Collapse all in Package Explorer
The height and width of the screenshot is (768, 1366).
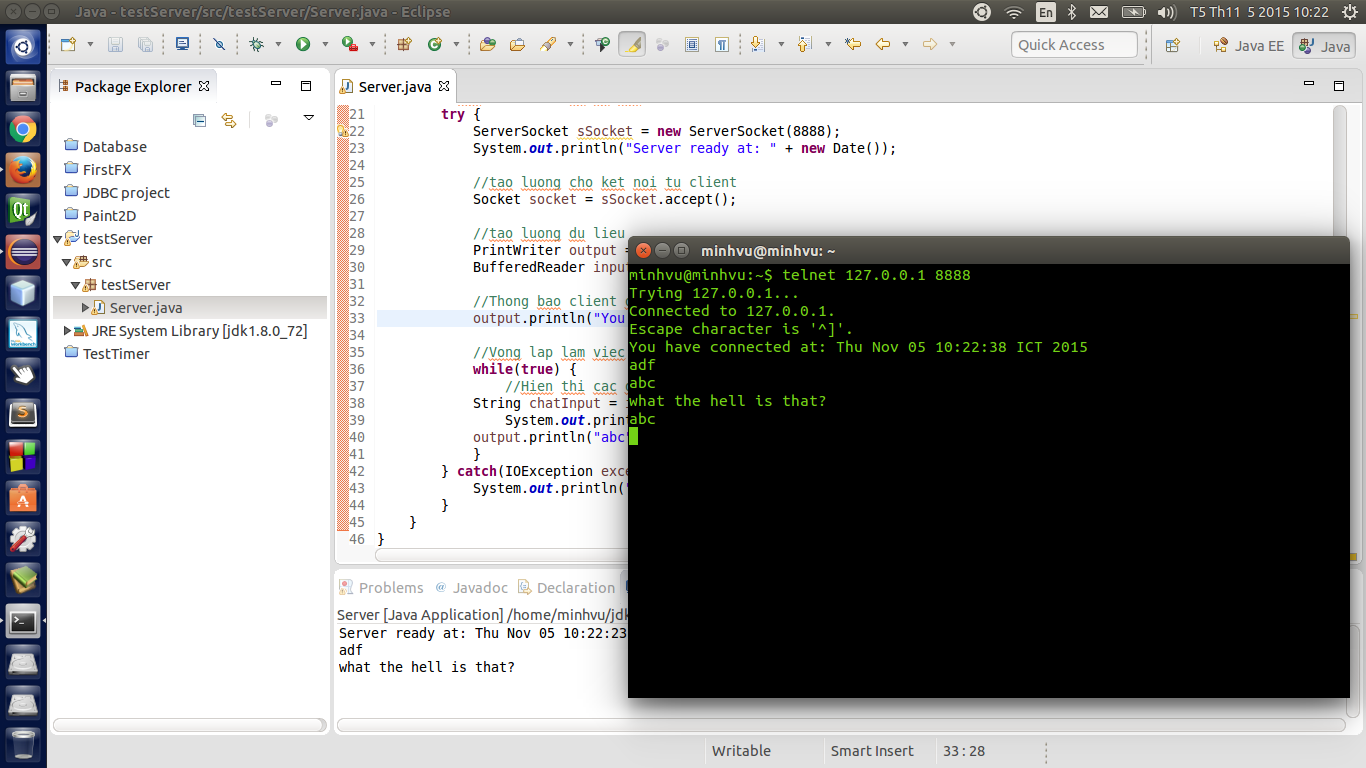[x=199, y=120]
